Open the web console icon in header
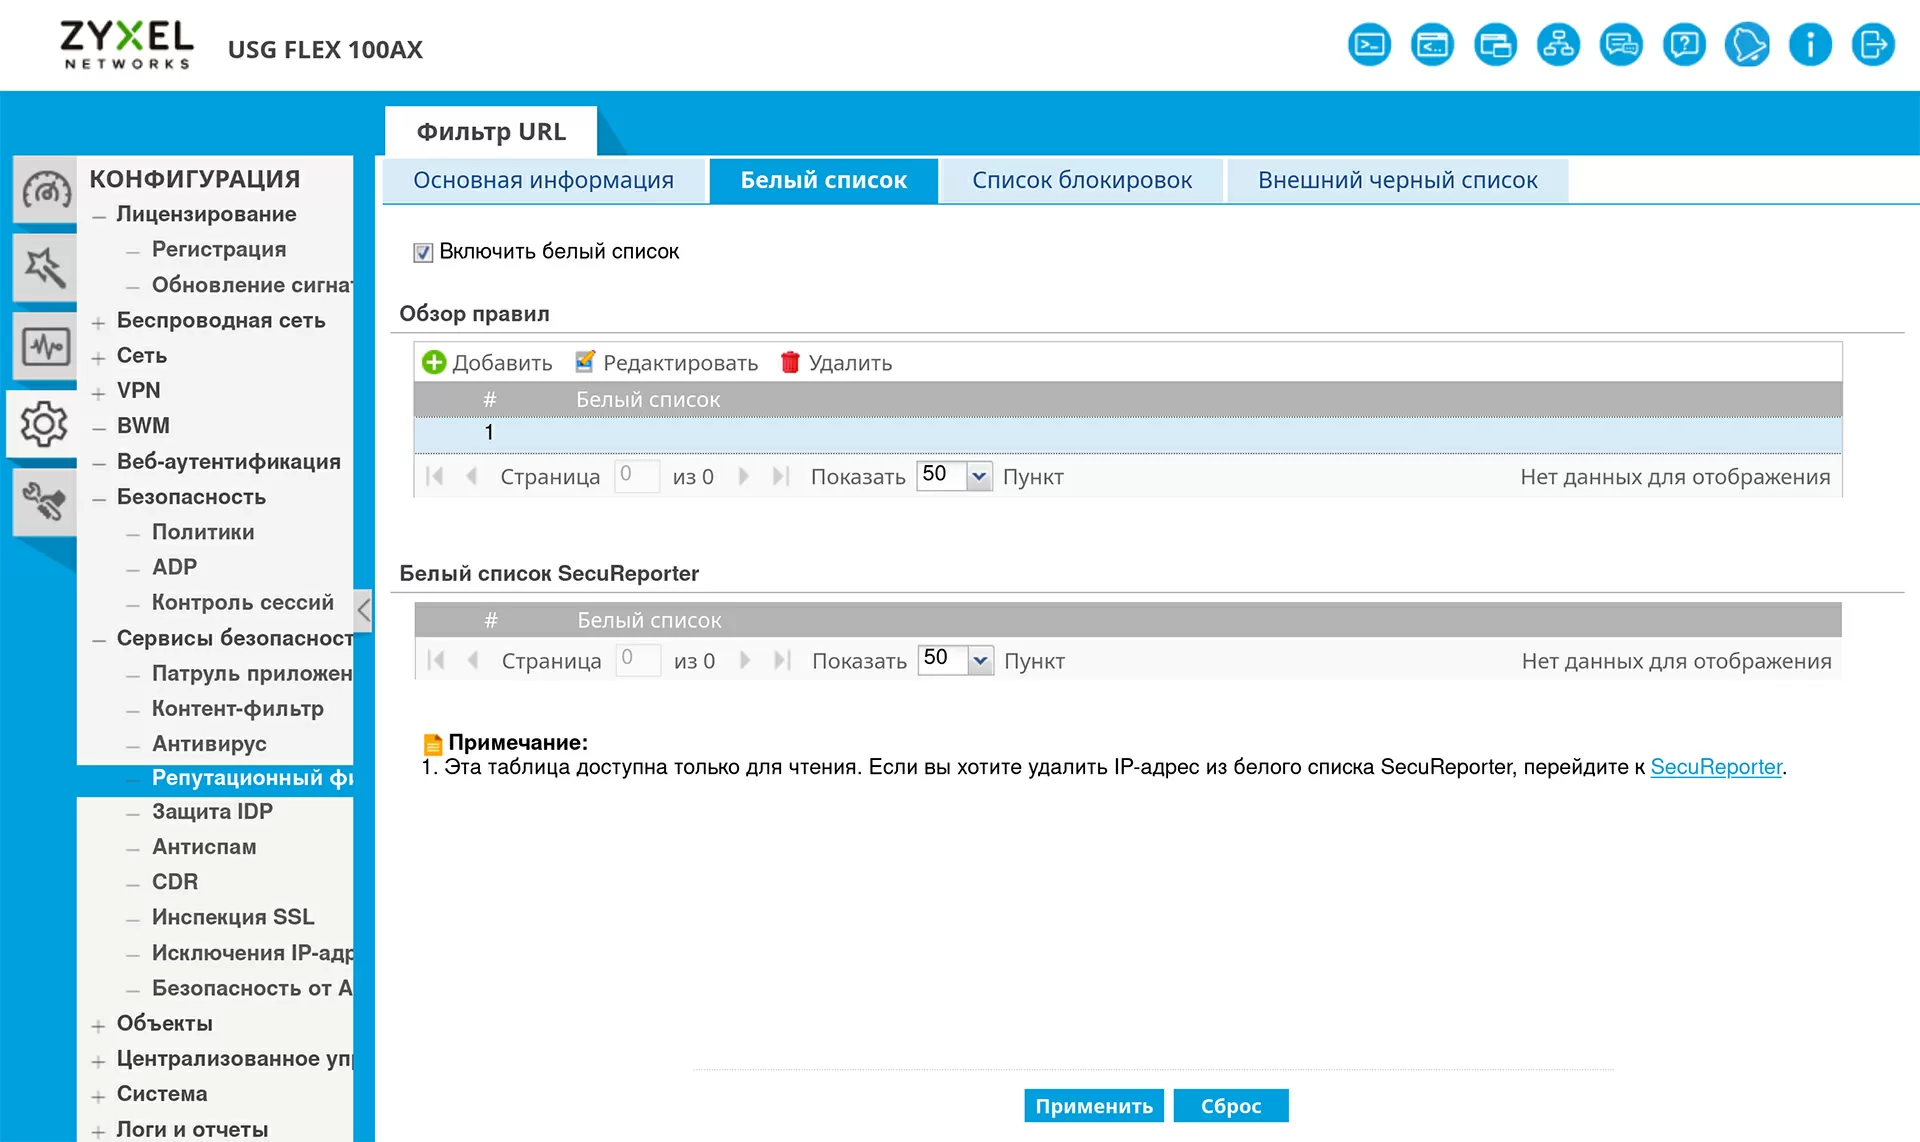 [1432, 45]
